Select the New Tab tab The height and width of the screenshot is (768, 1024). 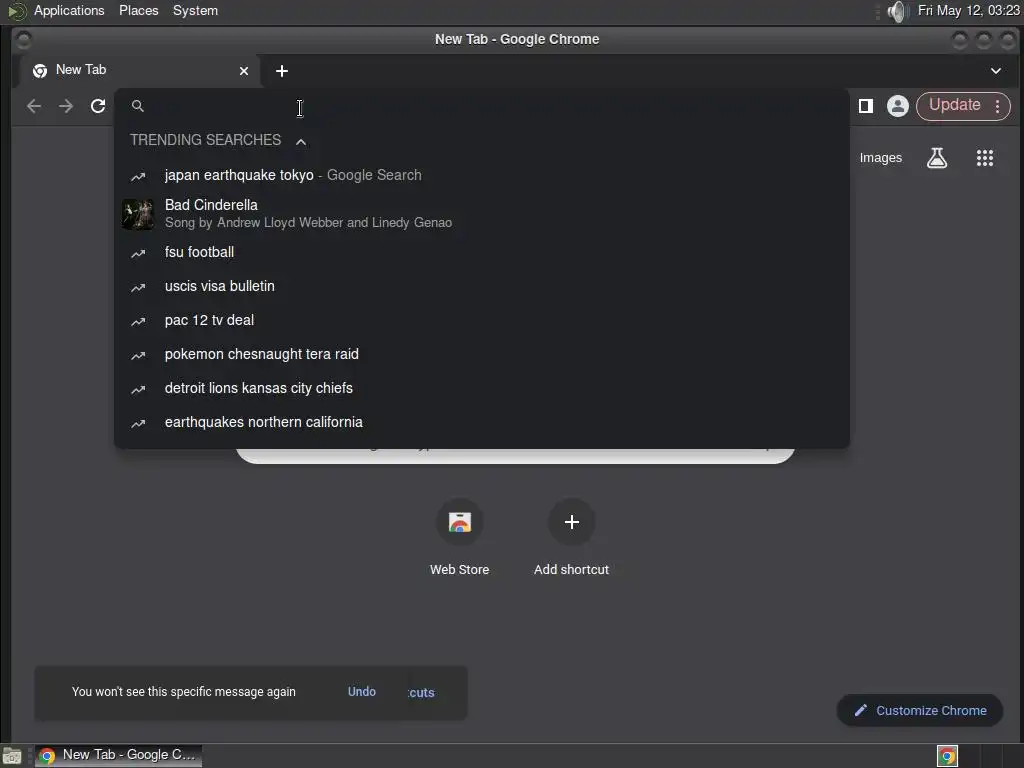click(x=138, y=70)
